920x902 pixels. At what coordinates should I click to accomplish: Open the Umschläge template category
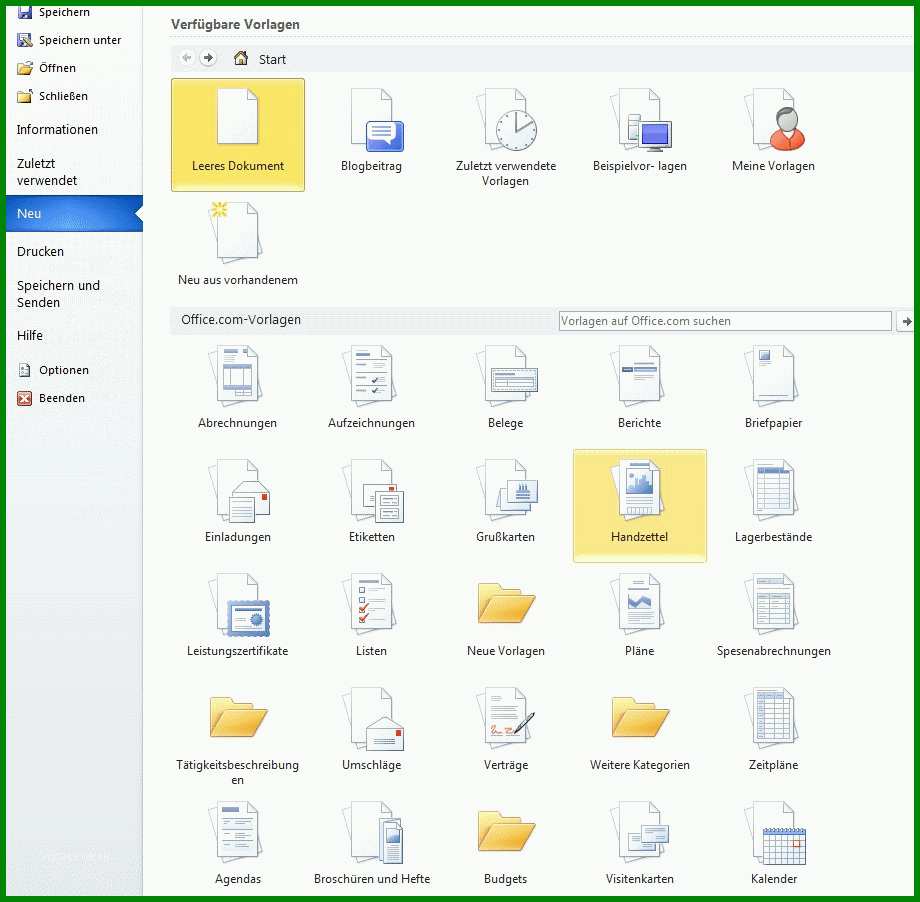pyautogui.click(x=371, y=731)
